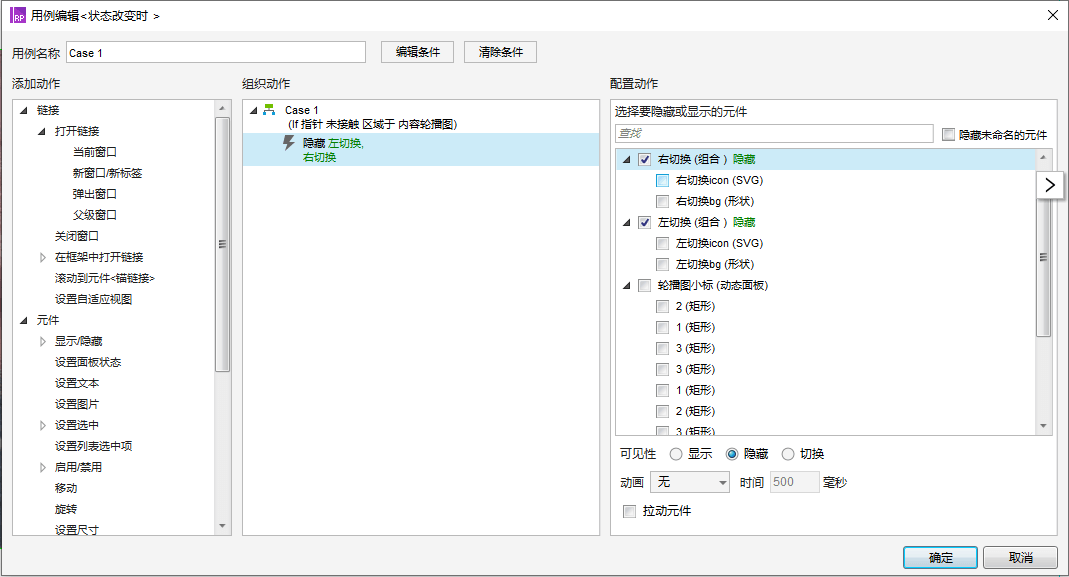
Task: Check 轮播图小标 (动态面板) checkbox
Action: pos(644,285)
